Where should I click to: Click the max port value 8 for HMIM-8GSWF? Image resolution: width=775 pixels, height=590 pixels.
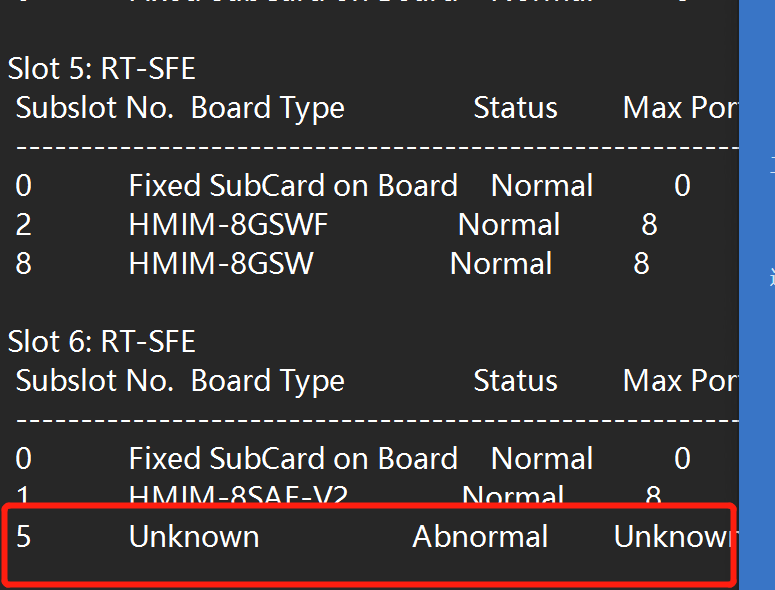tap(649, 225)
